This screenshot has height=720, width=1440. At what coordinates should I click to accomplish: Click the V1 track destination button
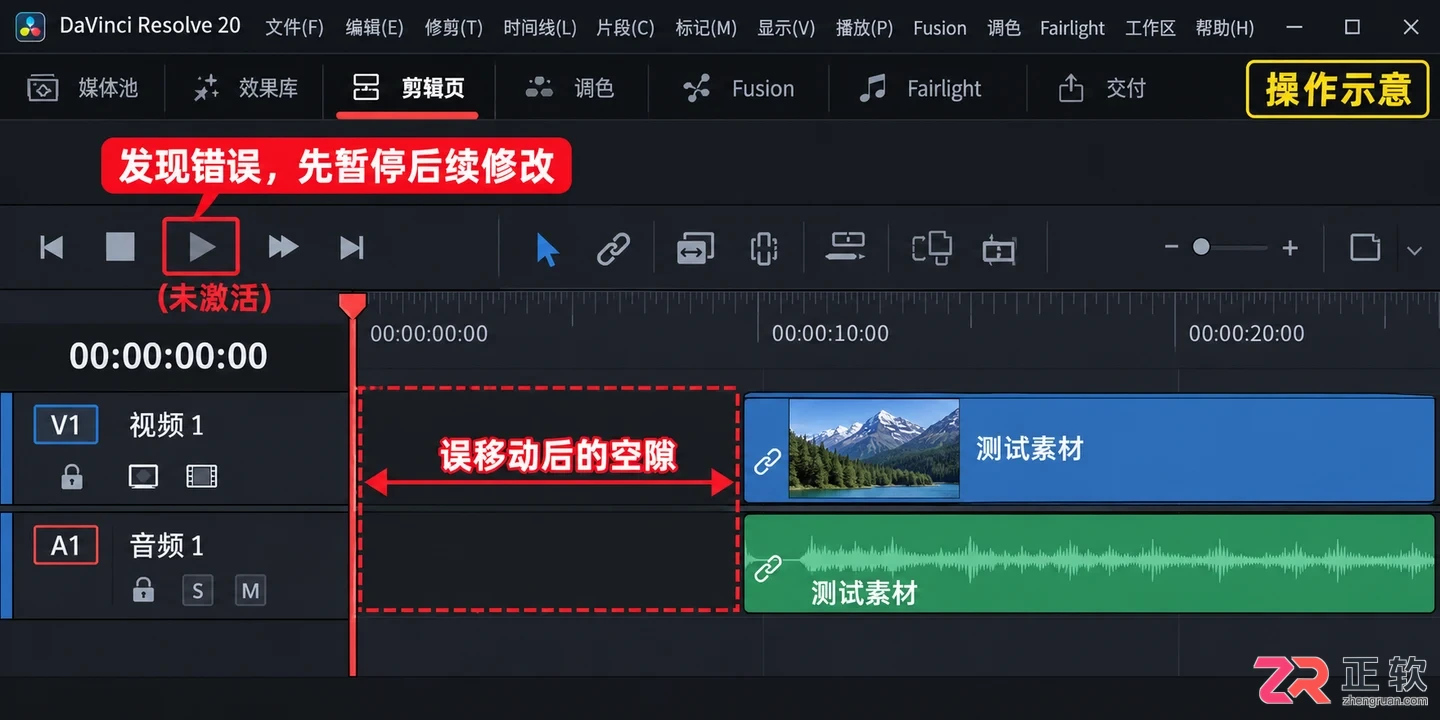[66, 425]
